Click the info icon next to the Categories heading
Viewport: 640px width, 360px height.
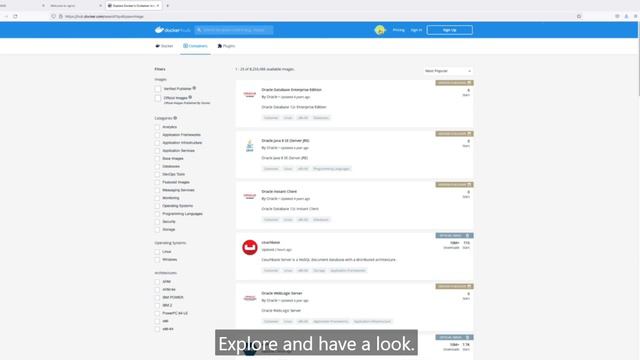click(x=176, y=118)
